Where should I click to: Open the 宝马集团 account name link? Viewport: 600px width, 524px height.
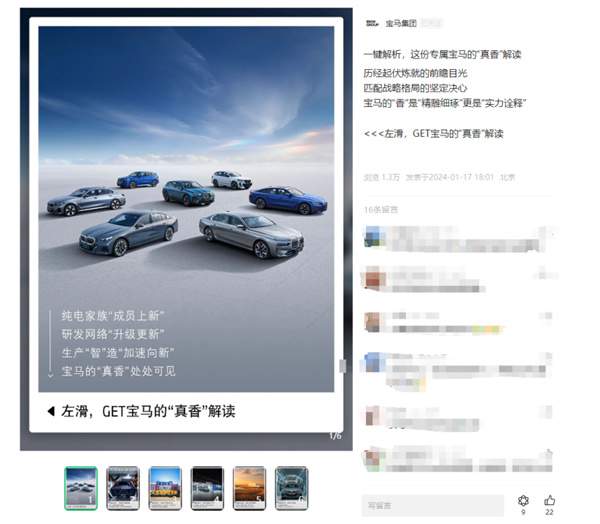(401, 24)
